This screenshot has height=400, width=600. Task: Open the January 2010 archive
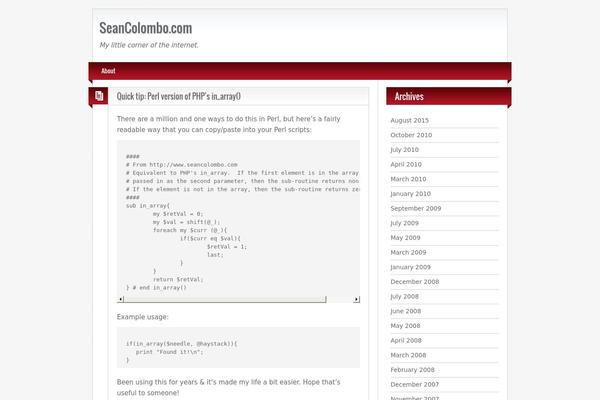tap(411, 194)
